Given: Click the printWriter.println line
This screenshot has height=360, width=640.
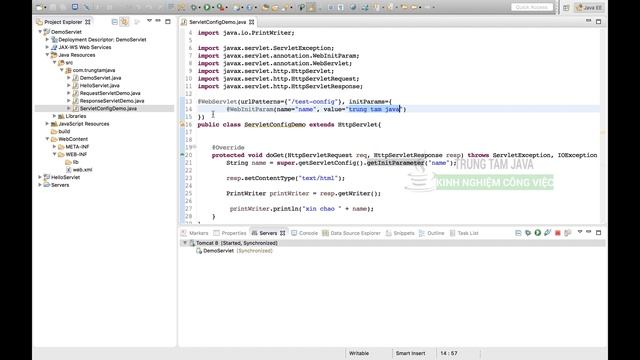Looking at the screenshot, I should tap(302, 209).
